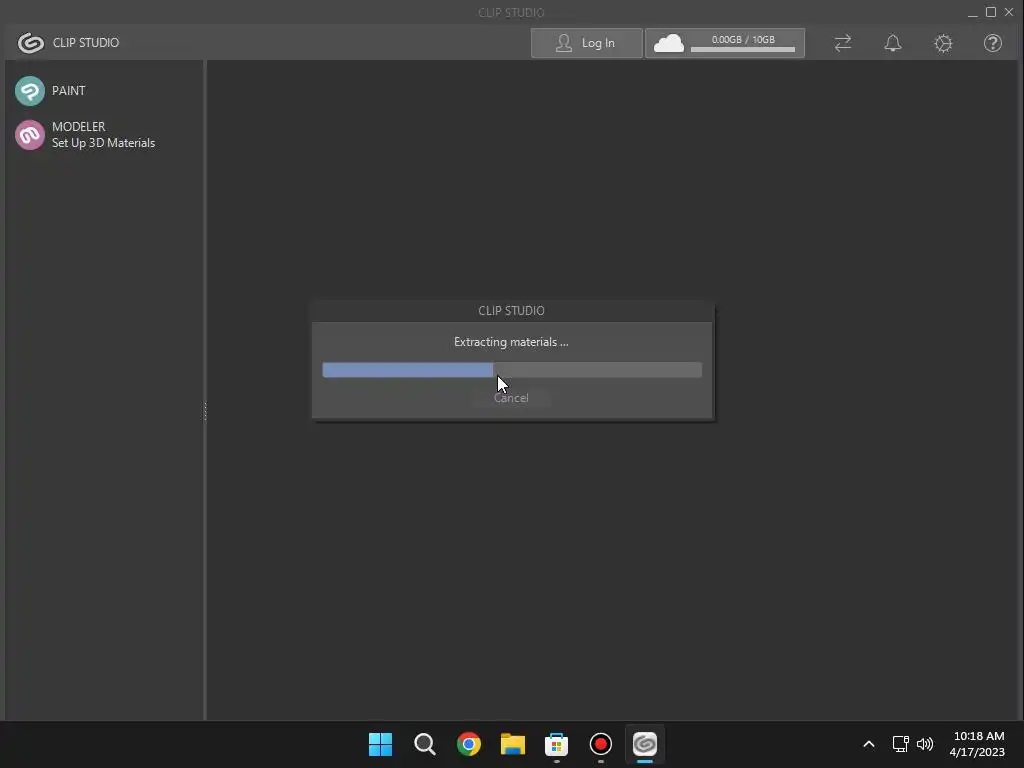1024x768 pixels.
Task: Open Microsoft Store from taskbar
Action: click(556, 744)
